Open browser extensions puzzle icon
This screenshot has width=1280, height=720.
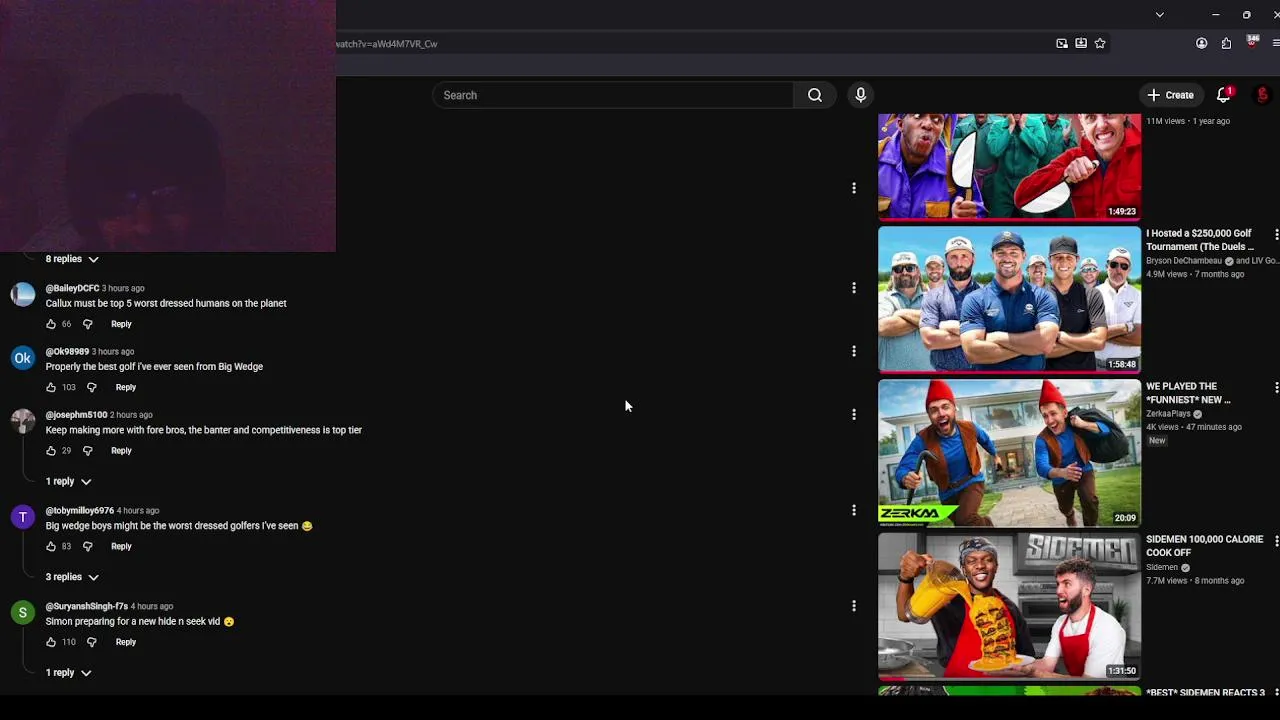[1226, 43]
